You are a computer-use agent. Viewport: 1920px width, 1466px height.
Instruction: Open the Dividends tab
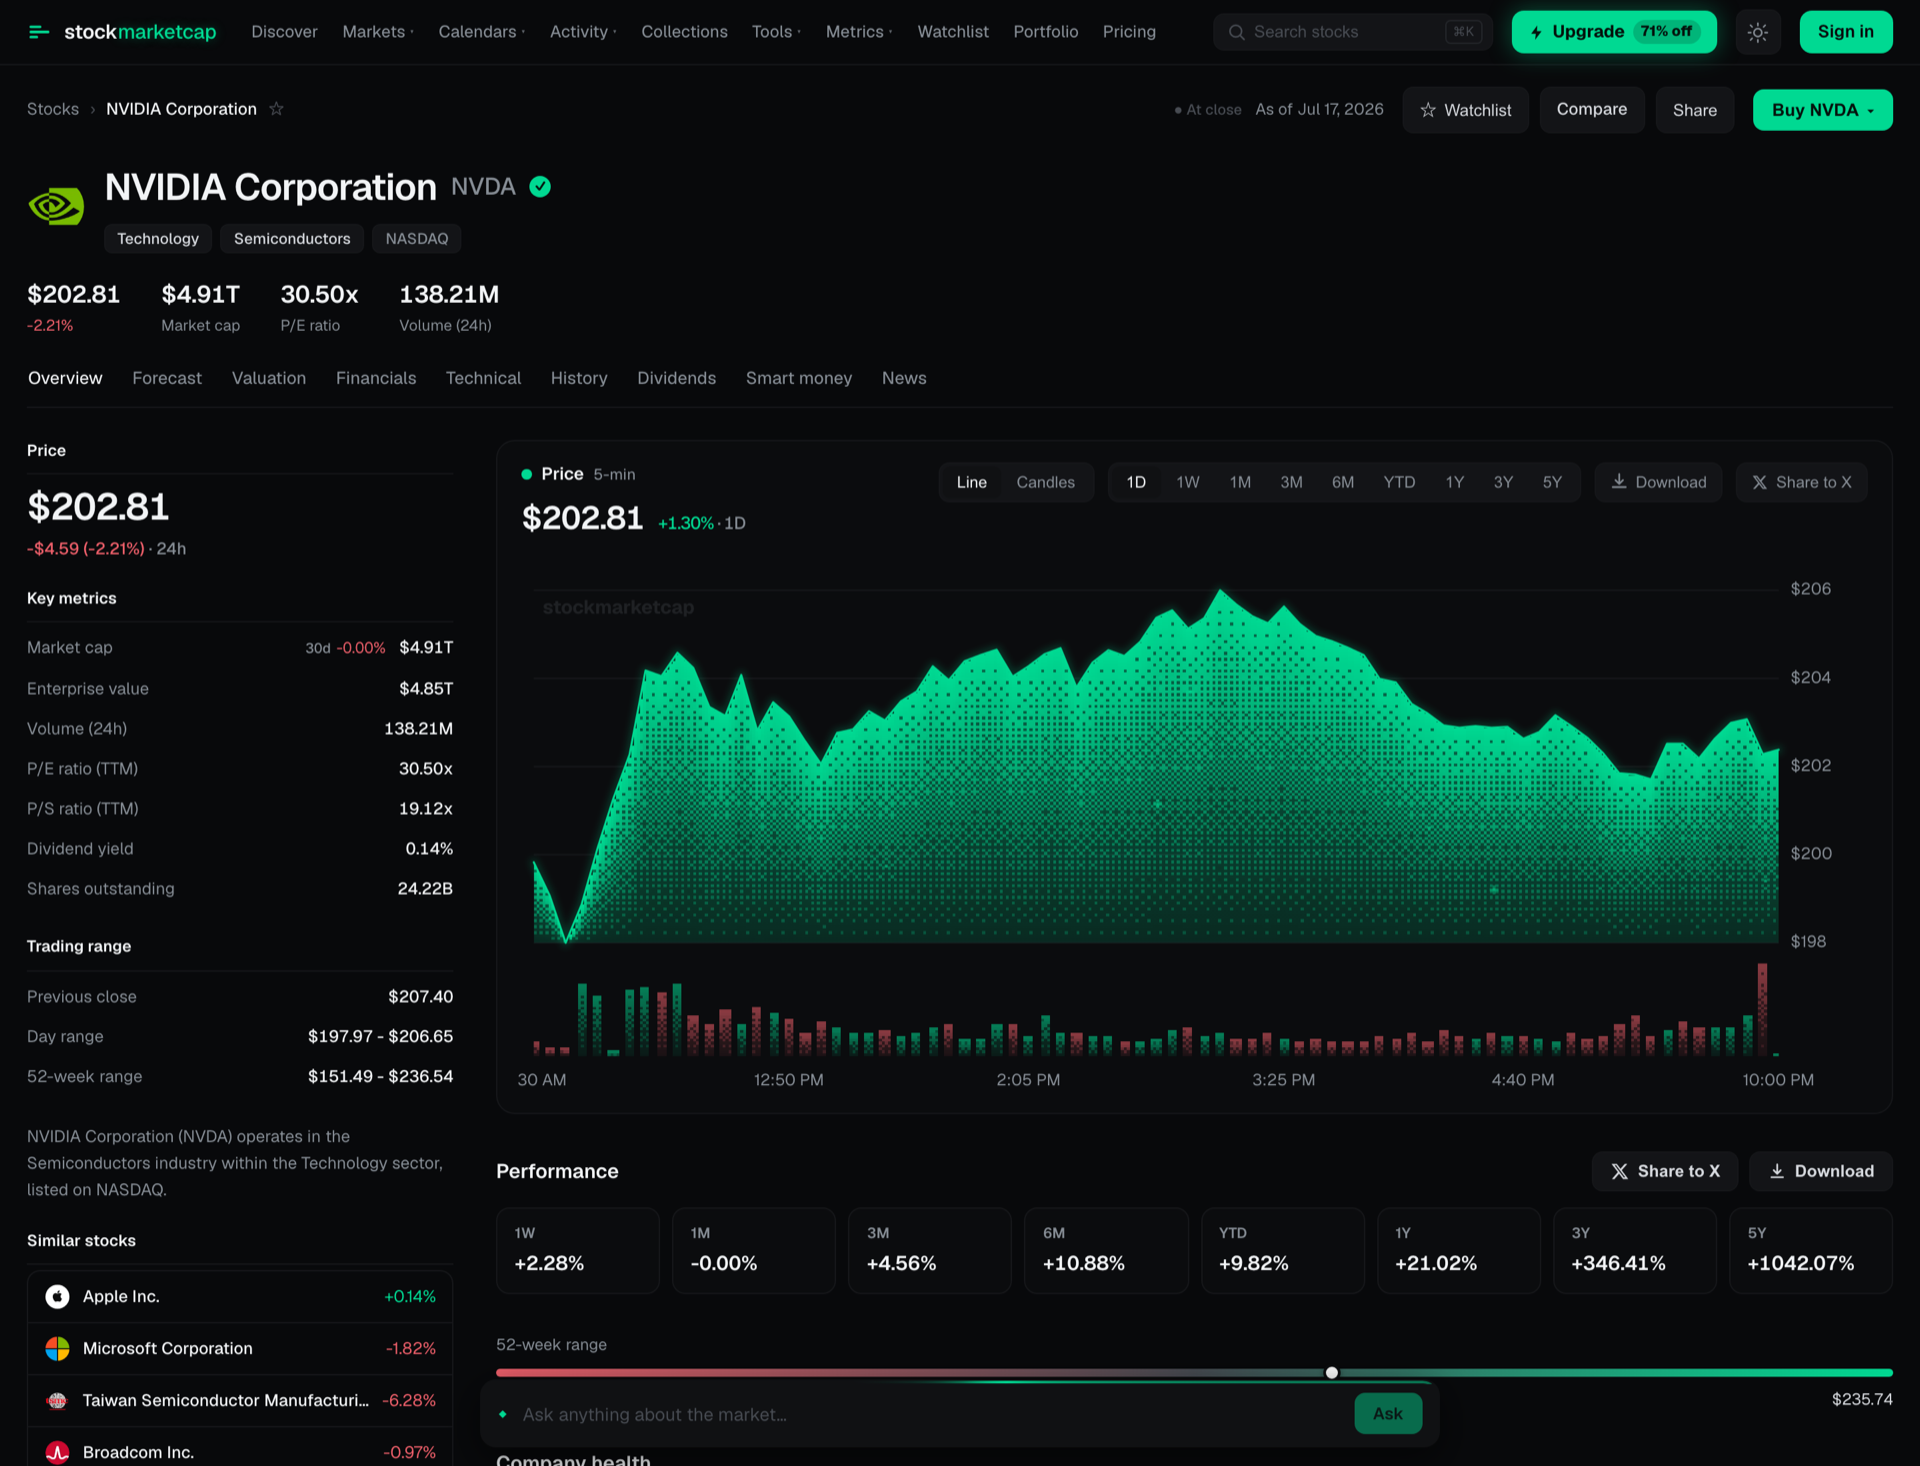click(677, 378)
